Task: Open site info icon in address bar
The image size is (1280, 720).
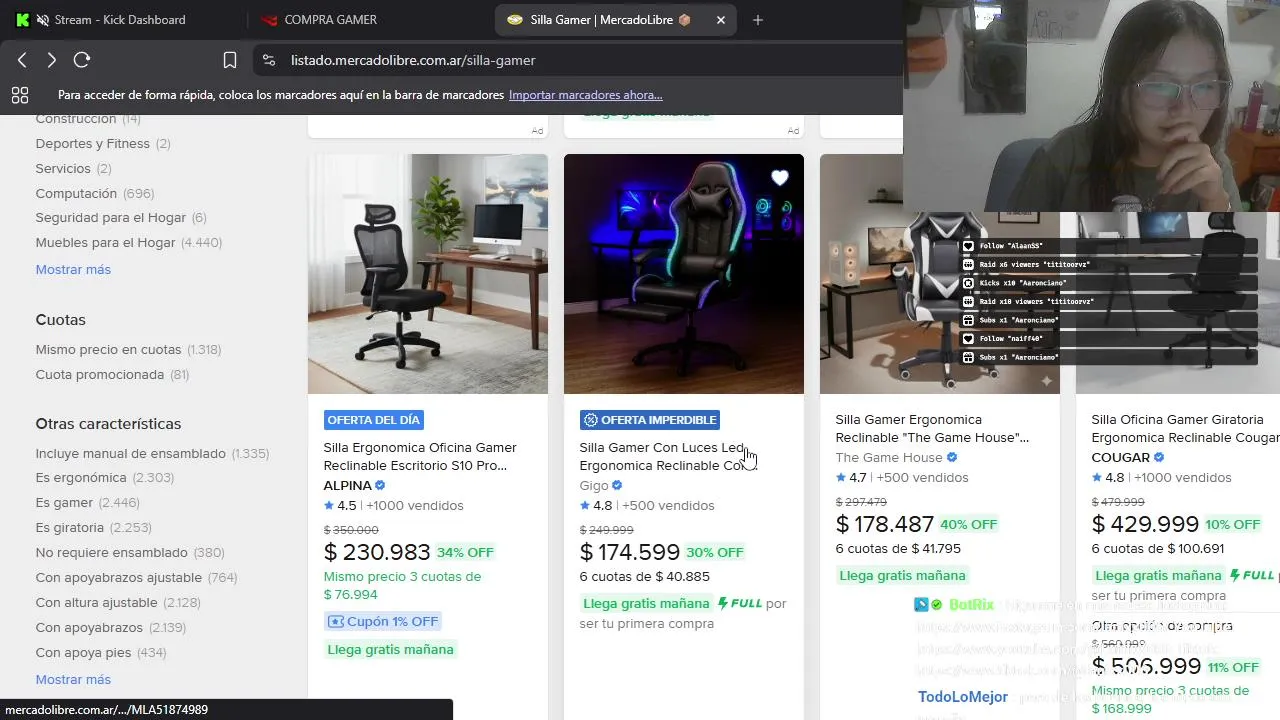Action: click(x=268, y=60)
